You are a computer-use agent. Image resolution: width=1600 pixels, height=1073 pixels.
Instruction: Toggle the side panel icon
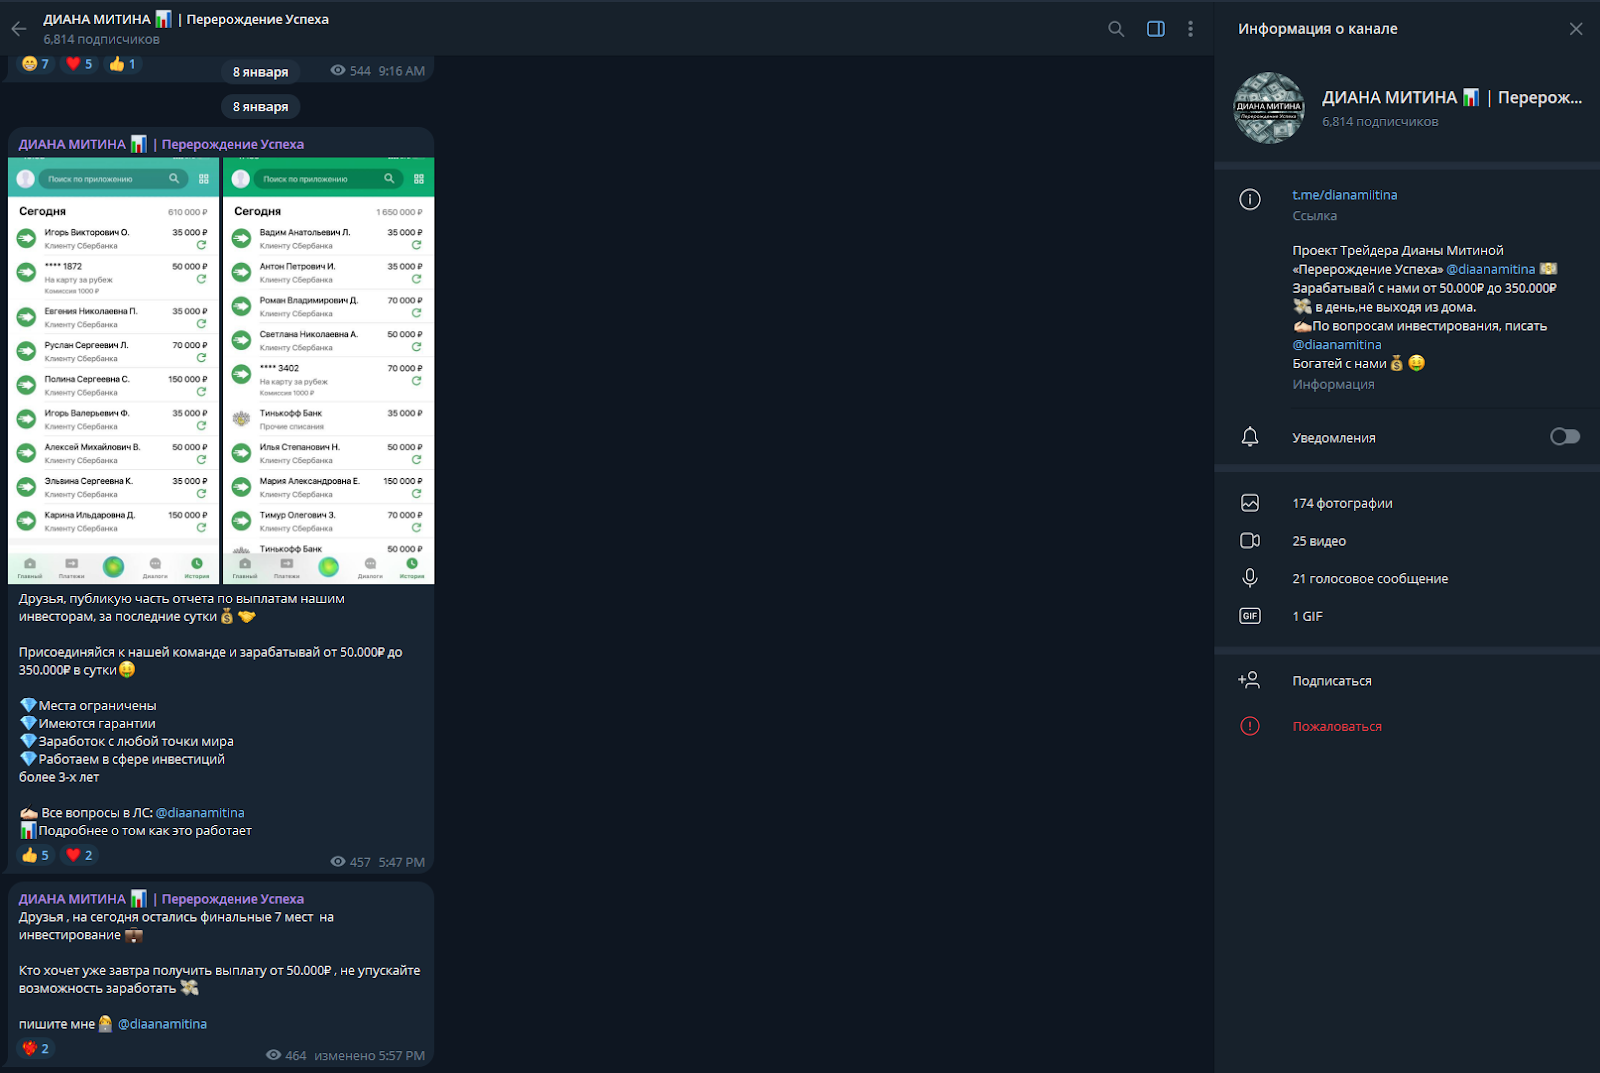1155,29
